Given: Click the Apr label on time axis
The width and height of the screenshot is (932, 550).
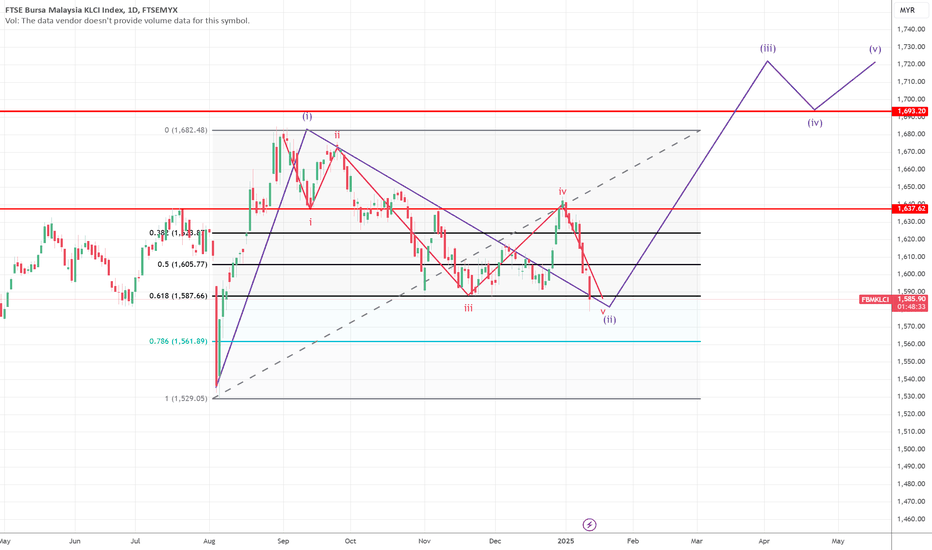Looking at the screenshot, I should point(764,541).
